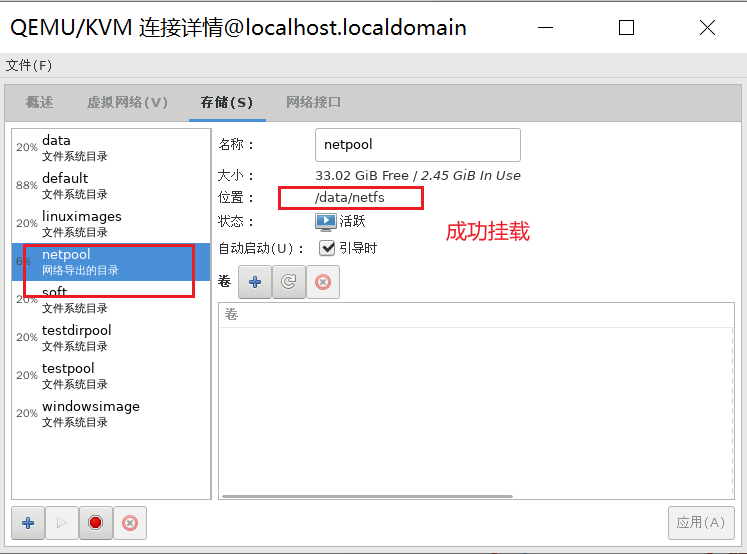Start the selected storage pool

point(61,523)
